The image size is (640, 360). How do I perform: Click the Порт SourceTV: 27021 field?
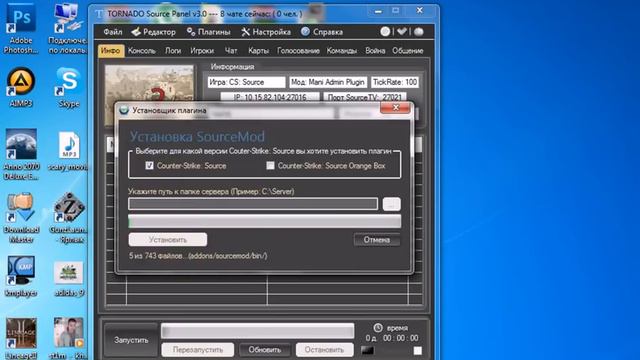point(365,97)
